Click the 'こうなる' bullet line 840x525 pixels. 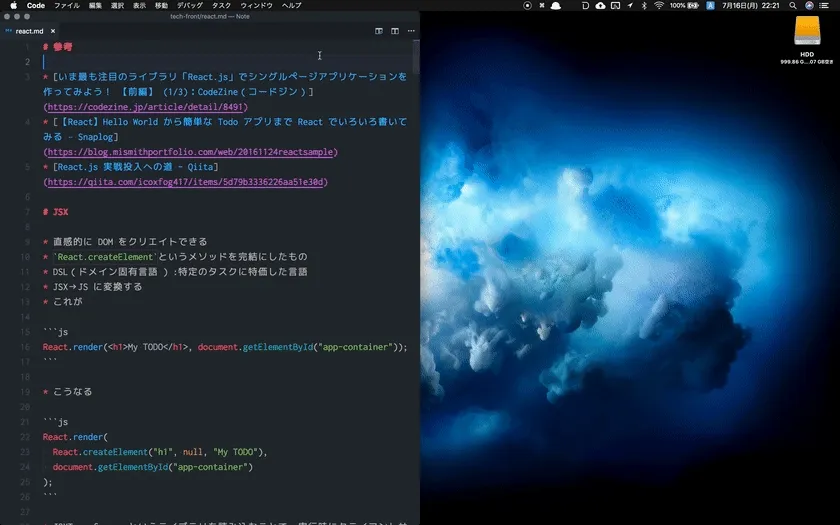[x=68, y=392]
